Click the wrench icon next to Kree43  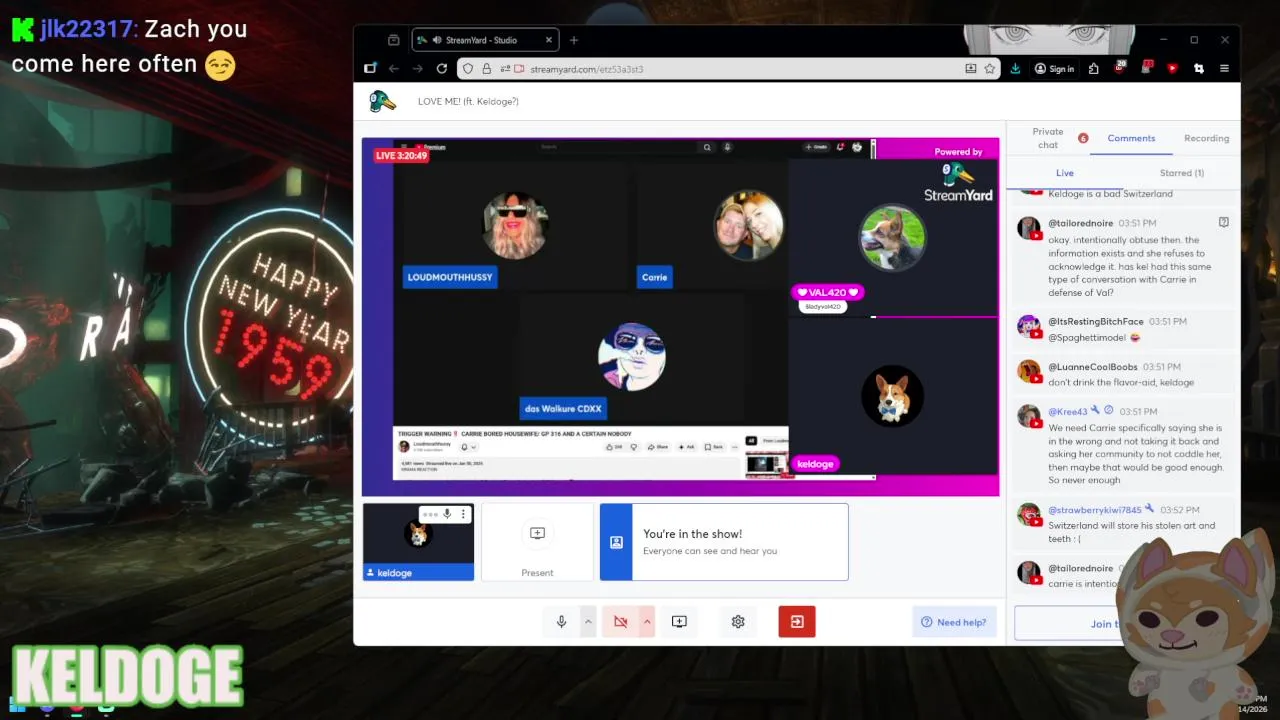[1096, 410]
